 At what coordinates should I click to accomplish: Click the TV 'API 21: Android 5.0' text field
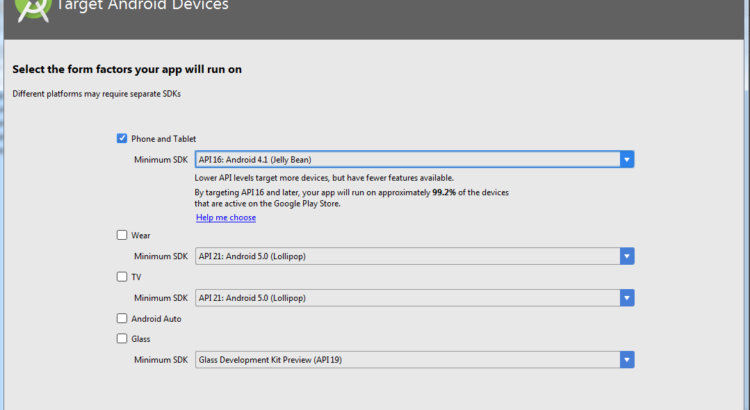405,298
